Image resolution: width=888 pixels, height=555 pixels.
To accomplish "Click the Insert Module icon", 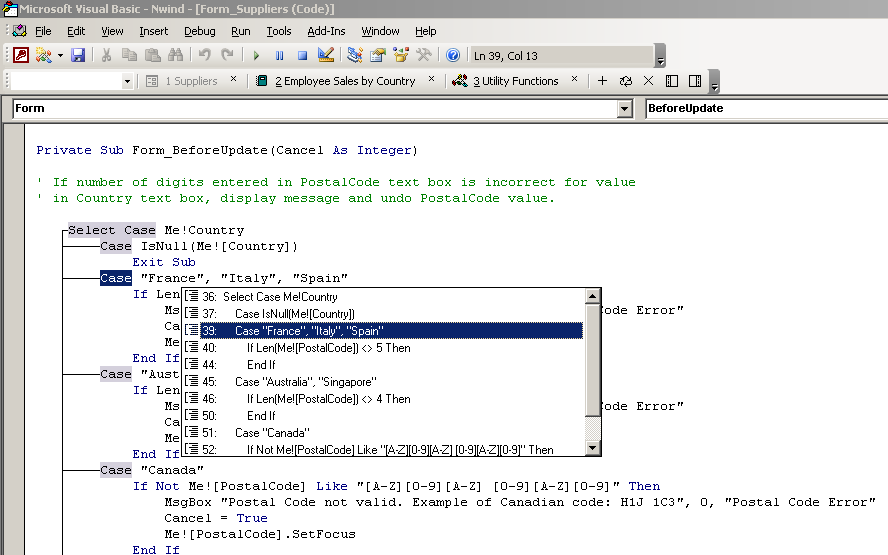I will coord(43,55).
